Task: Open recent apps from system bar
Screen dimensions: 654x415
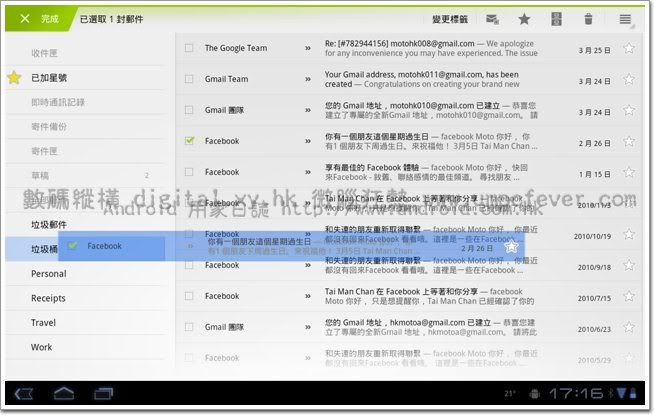Action: point(104,393)
